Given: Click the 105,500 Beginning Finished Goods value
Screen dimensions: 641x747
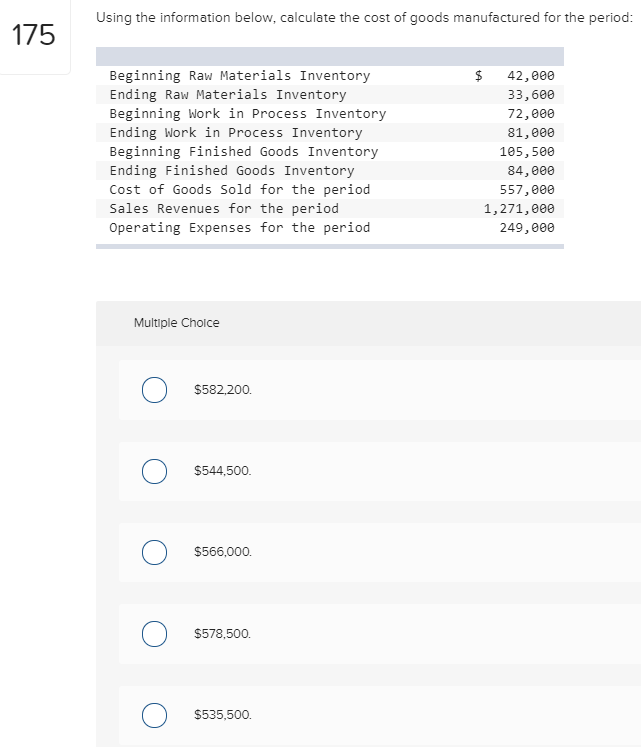Looking at the screenshot, I should click(x=526, y=152).
